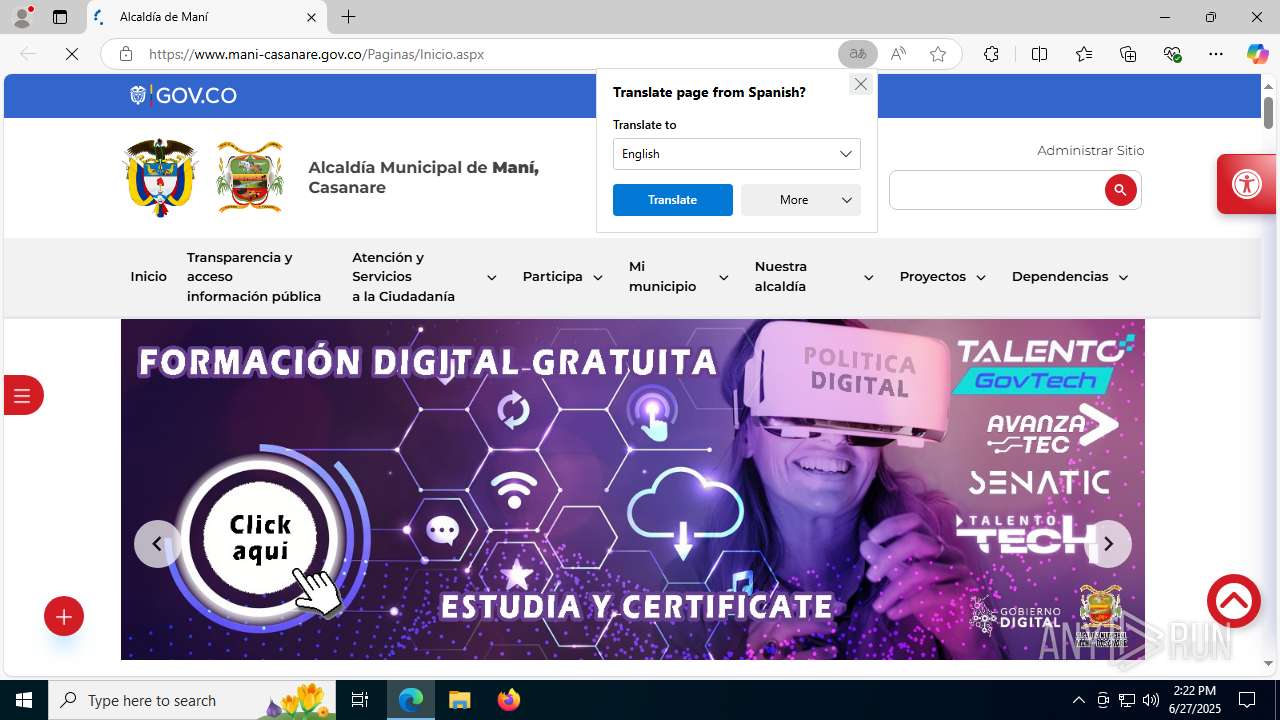Open the Favorites list icon
Screen dimensions: 1280x720
(x=1084, y=54)
